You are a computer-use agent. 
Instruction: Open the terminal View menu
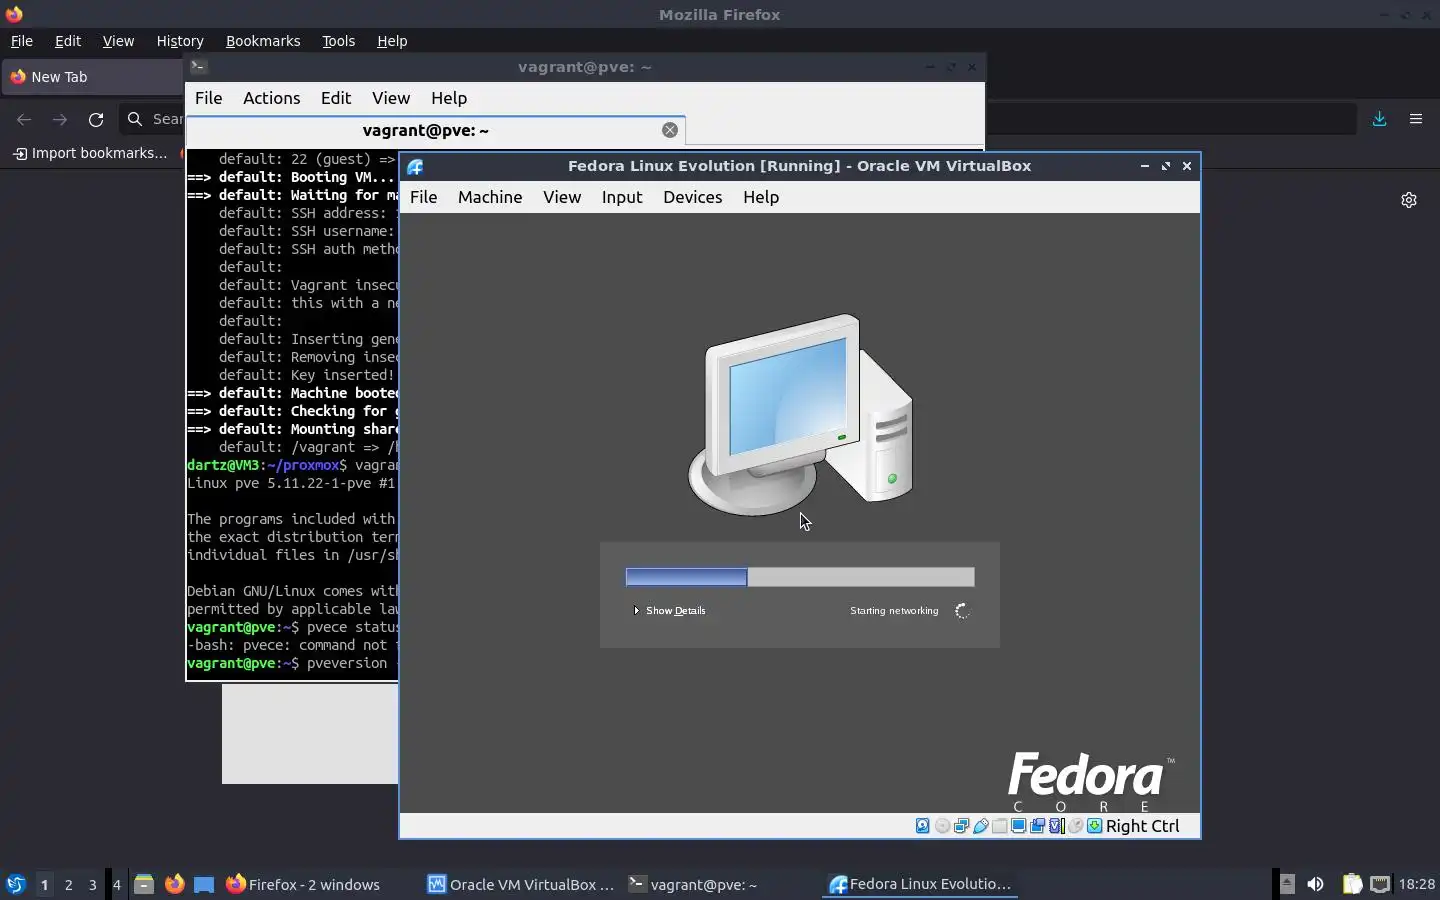coord(391,98)
